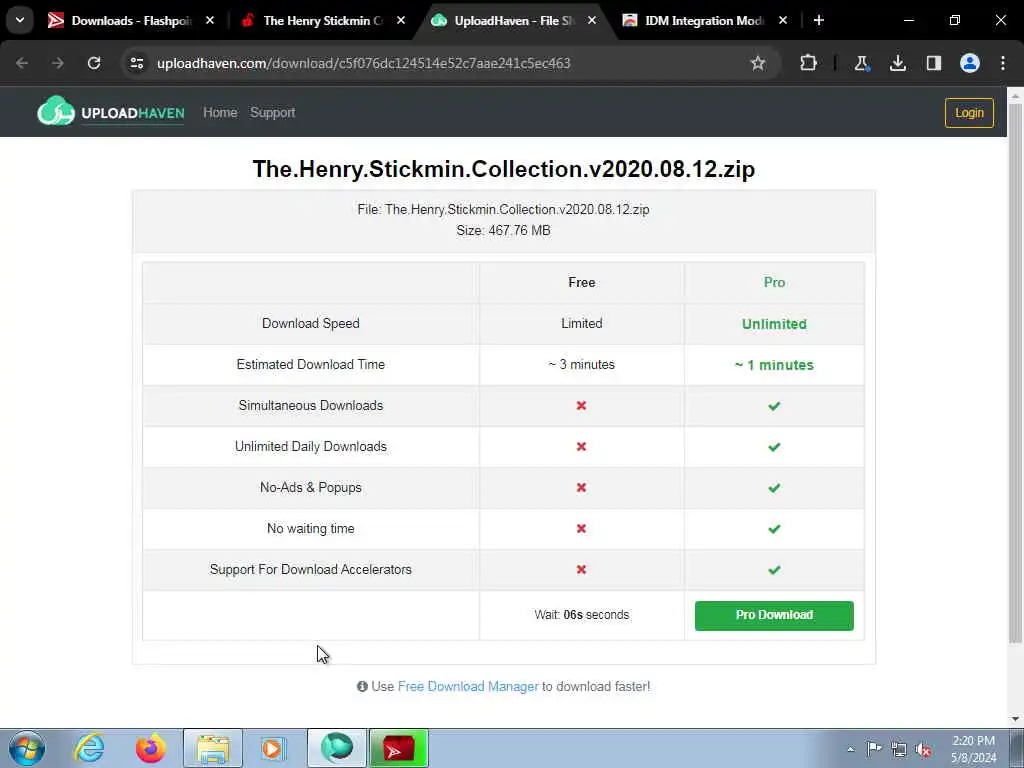Click the green 'Unlimited' speed text

point(774,324)
